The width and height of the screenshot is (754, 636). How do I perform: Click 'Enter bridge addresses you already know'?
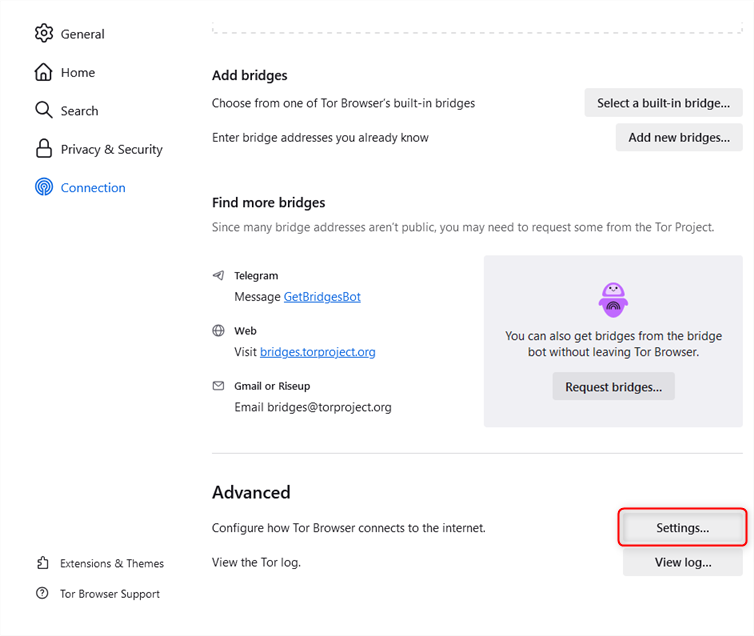320,137
